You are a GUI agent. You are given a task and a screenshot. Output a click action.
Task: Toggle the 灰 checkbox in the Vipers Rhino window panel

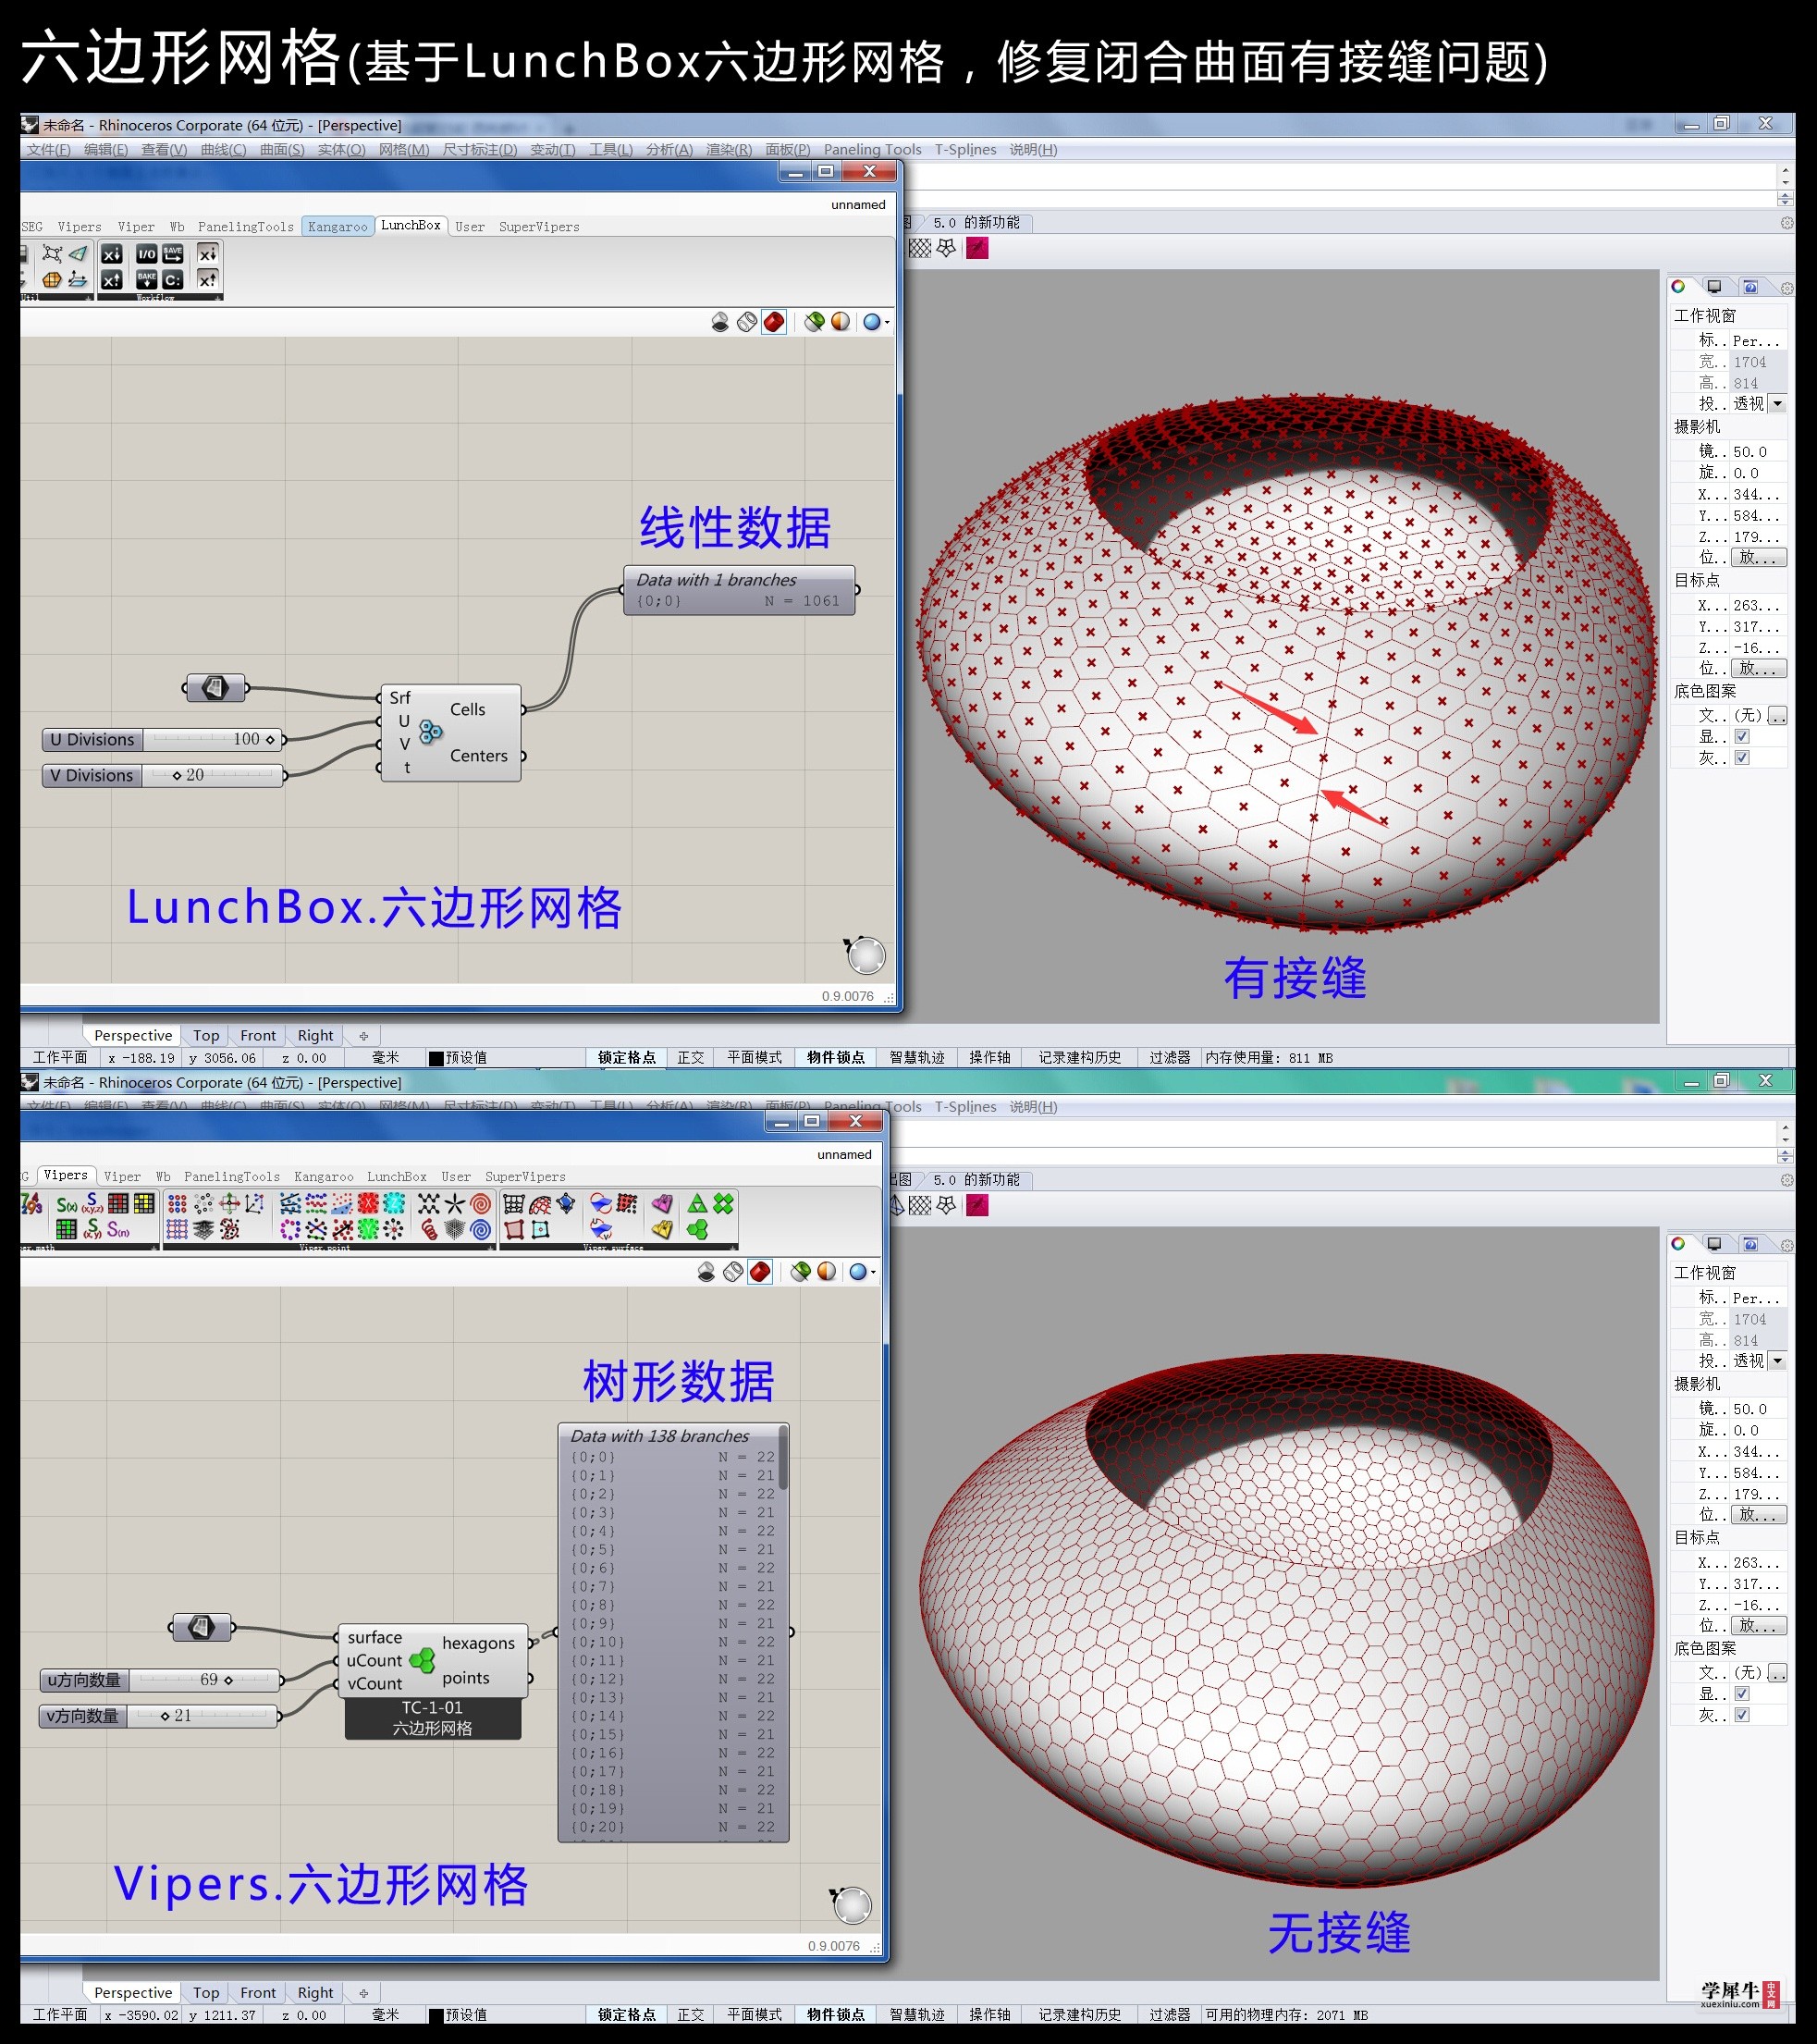1742,1715
